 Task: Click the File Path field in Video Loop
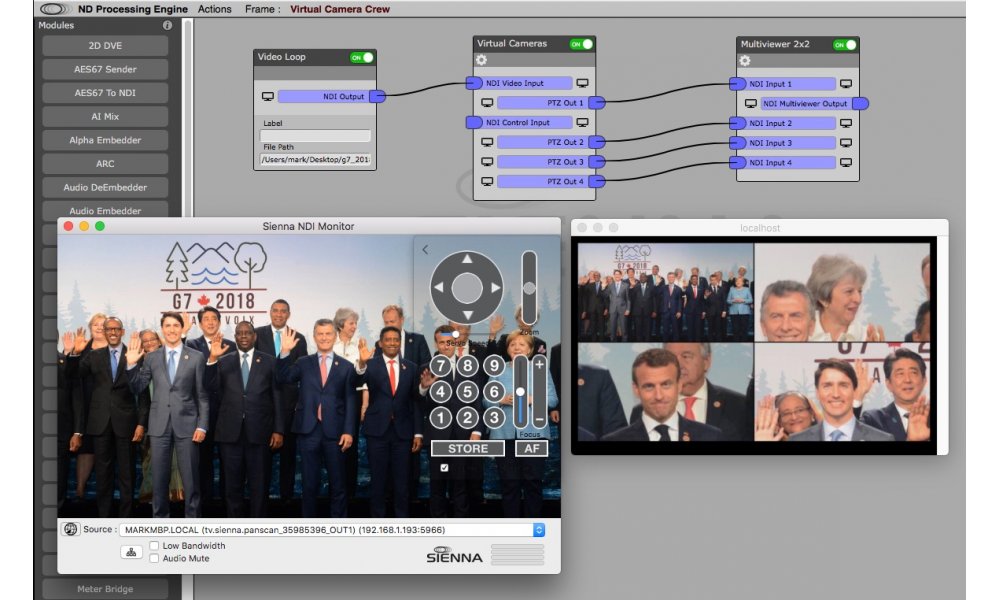tap(315, 159)
